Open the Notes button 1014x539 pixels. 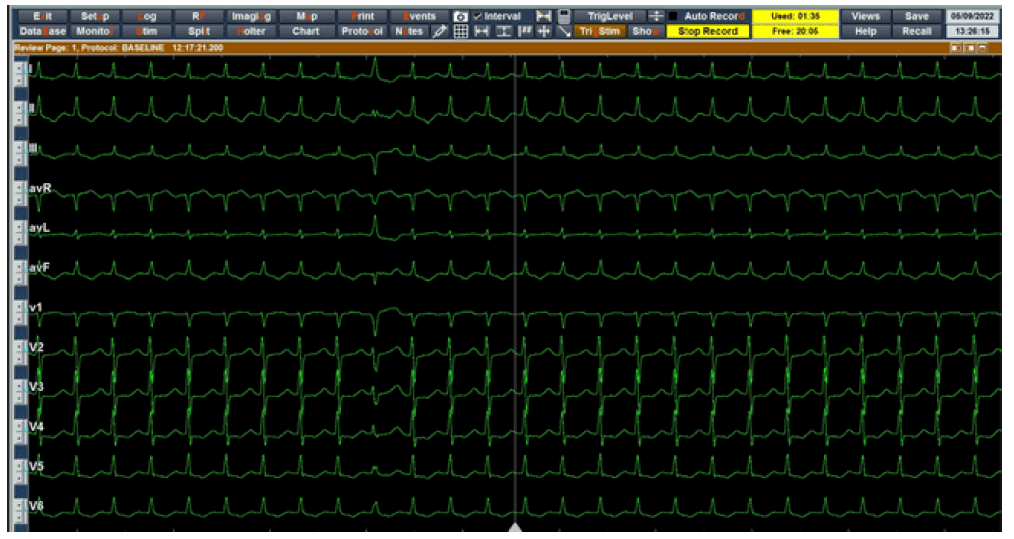[410, 31]
